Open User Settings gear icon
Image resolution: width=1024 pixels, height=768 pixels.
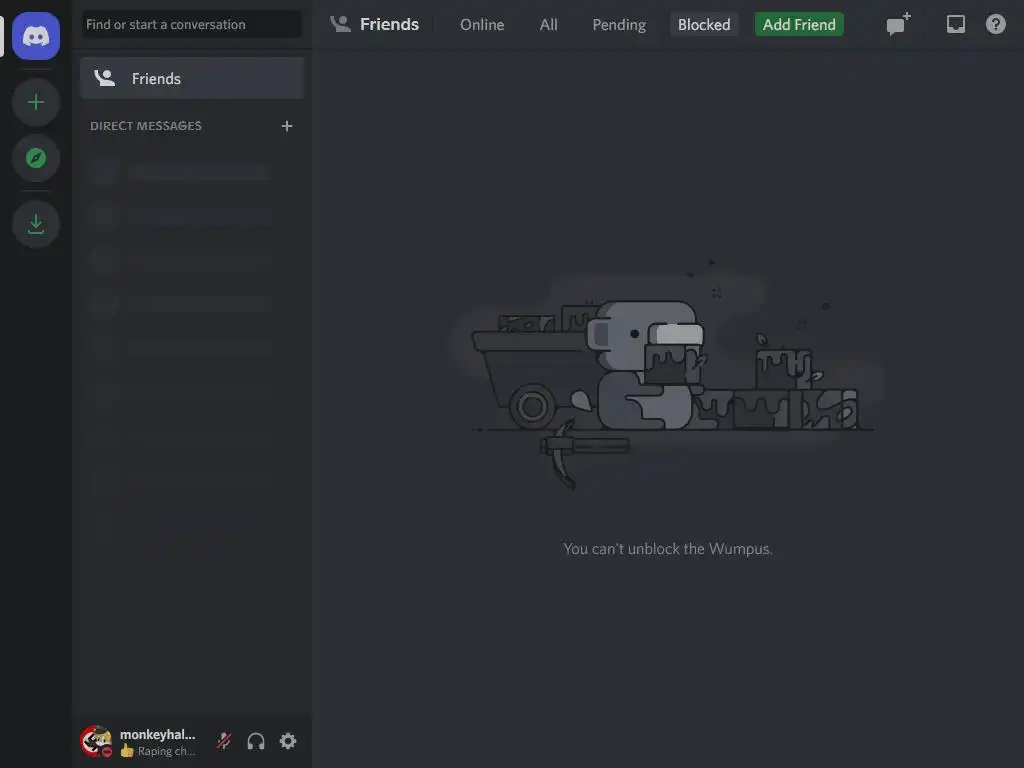point(288,741)
